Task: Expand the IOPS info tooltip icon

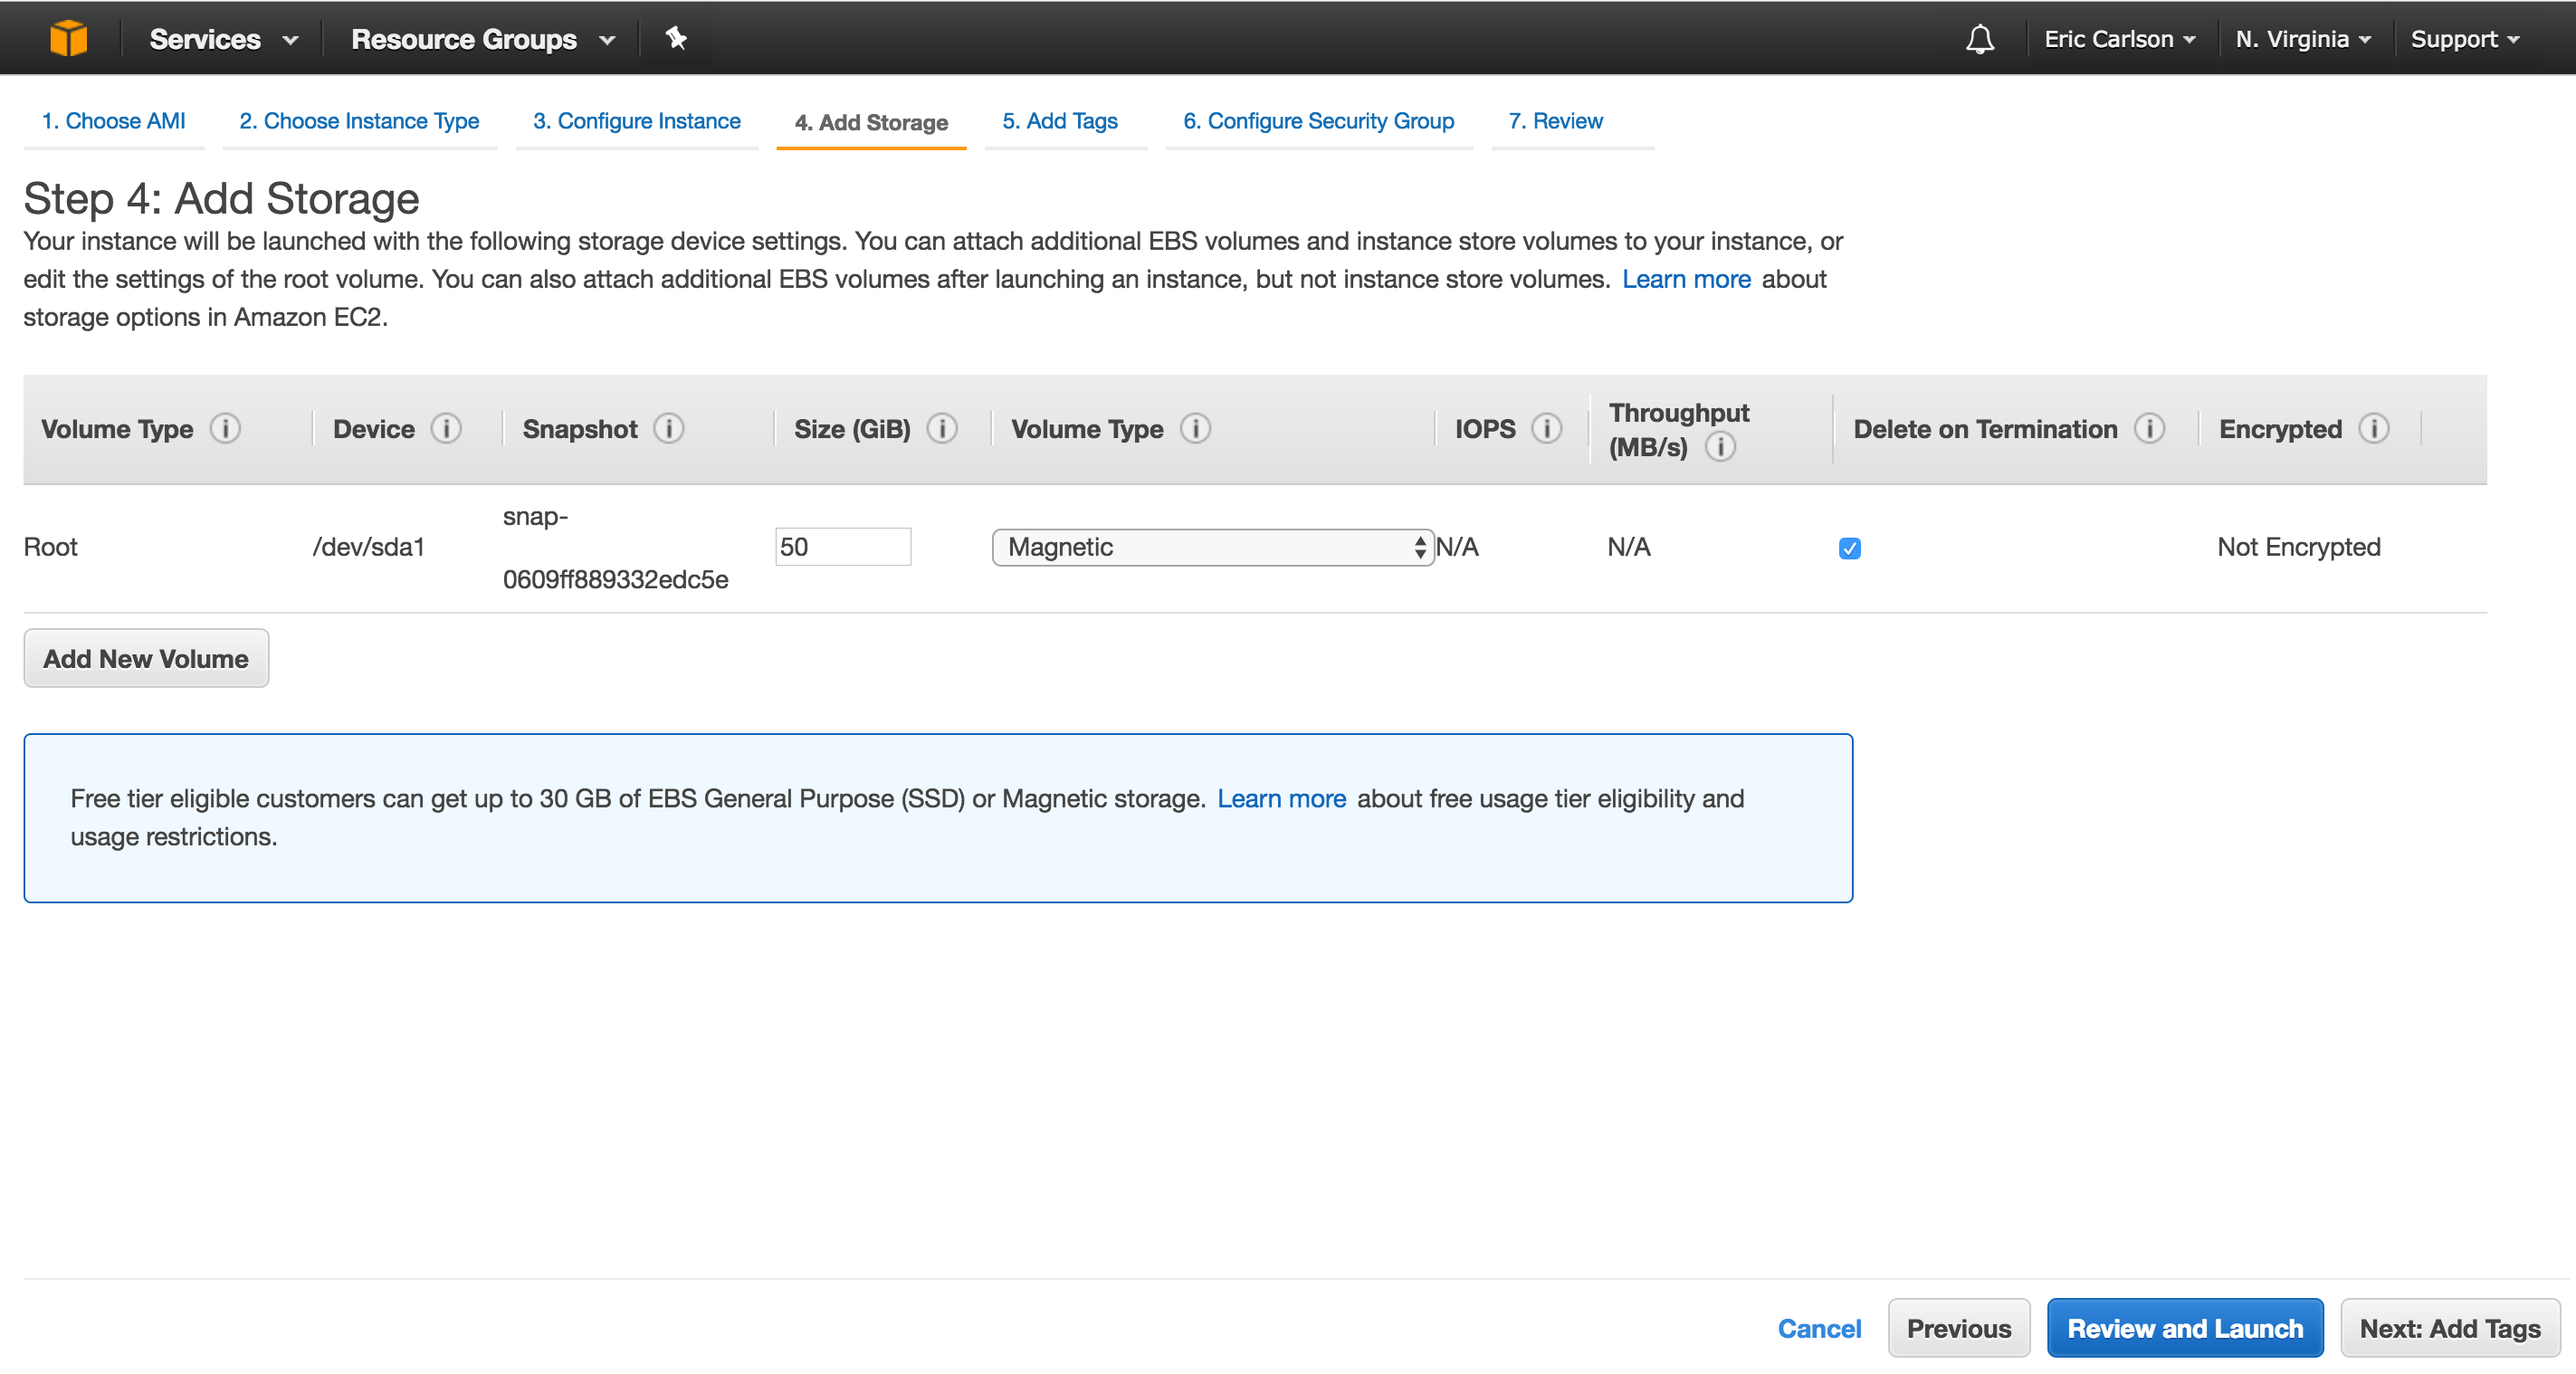Action: coord(1545,428)
